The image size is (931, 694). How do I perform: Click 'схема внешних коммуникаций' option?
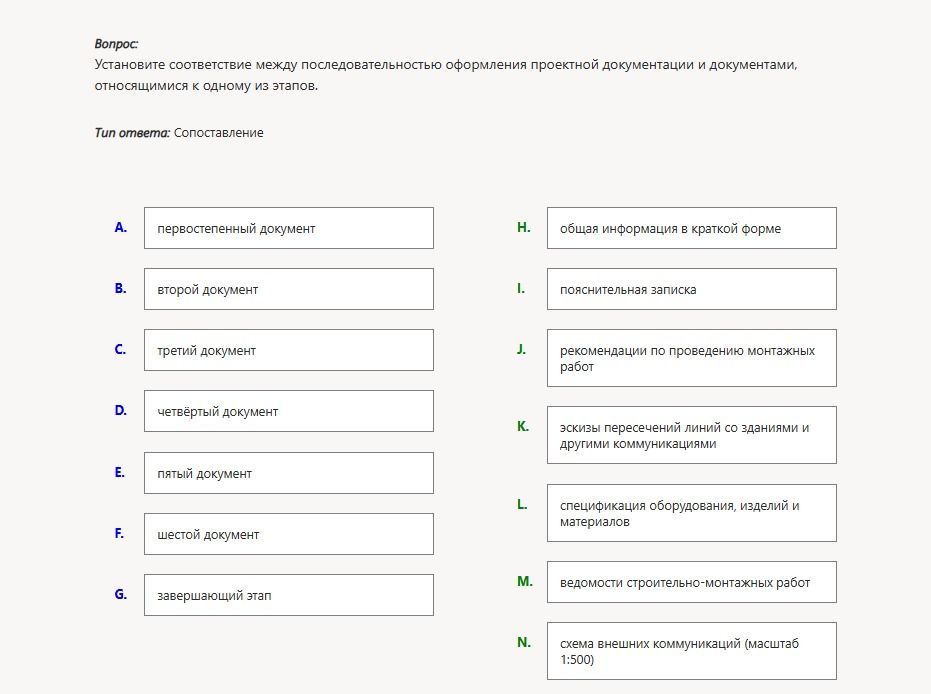[692, 651]
